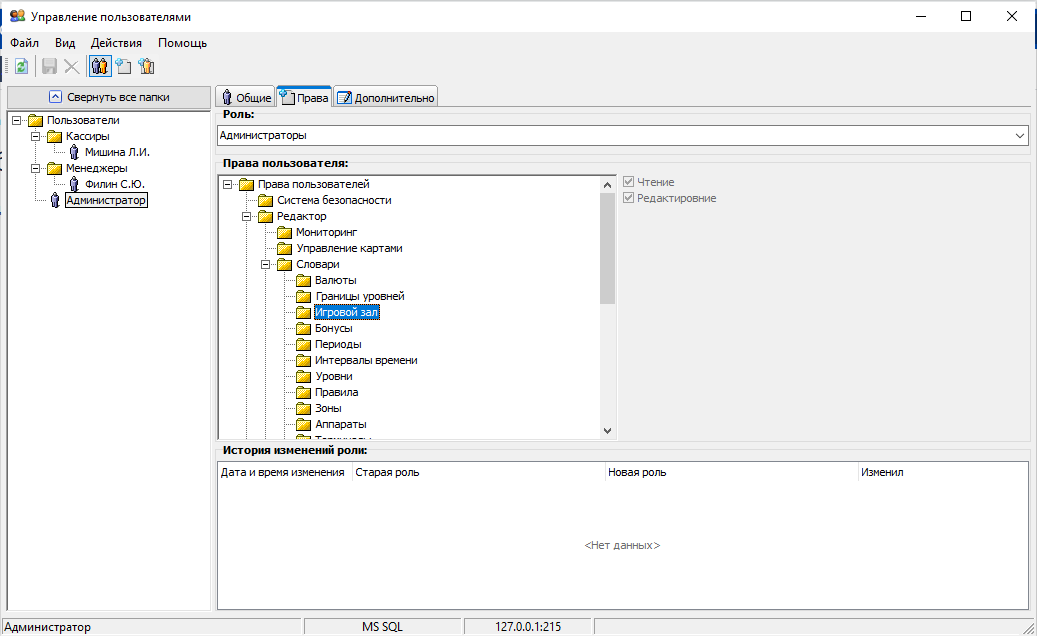Open the Помощь menu
1037x636 pixels.
pyautogui.click(x=183, y=43)
